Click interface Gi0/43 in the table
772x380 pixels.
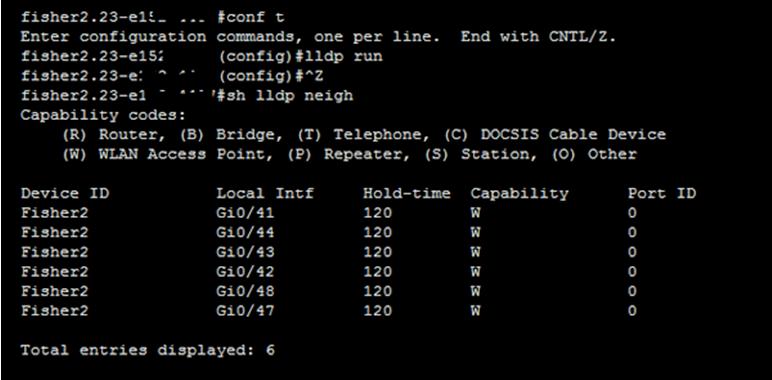[245, 252]
